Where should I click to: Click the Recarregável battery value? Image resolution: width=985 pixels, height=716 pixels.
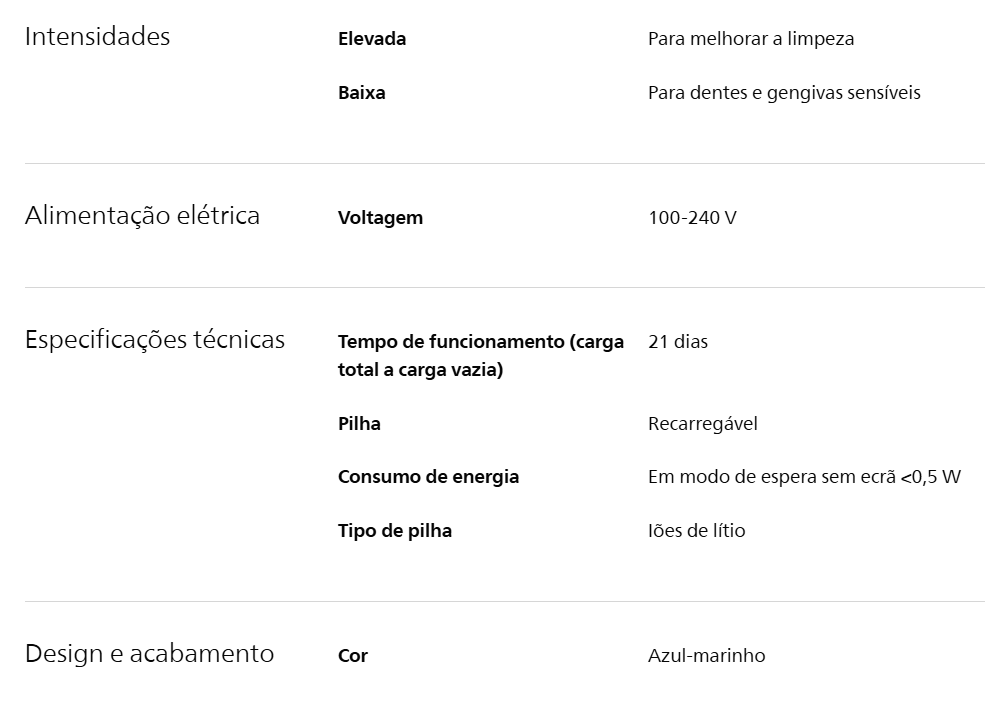[x=702, y=424]
